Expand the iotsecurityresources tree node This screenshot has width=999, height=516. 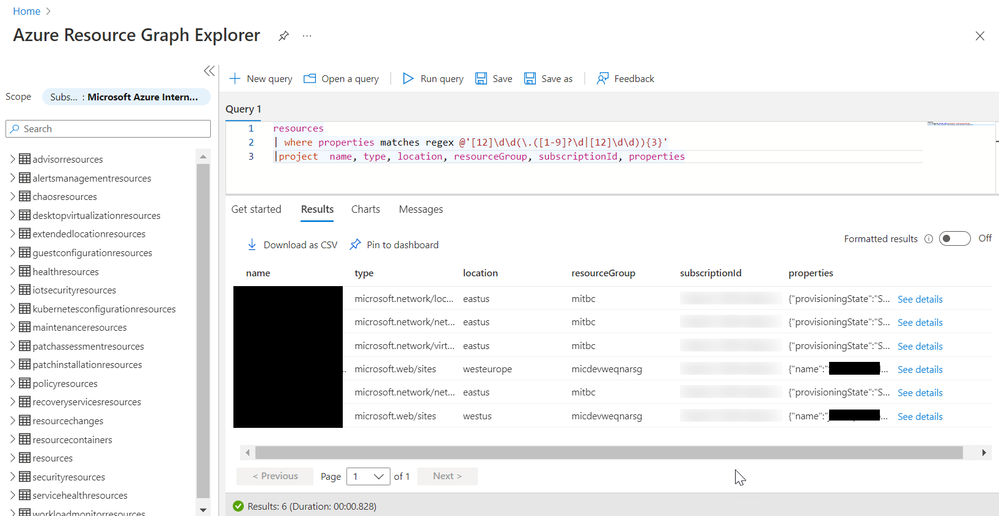(12, 290)
